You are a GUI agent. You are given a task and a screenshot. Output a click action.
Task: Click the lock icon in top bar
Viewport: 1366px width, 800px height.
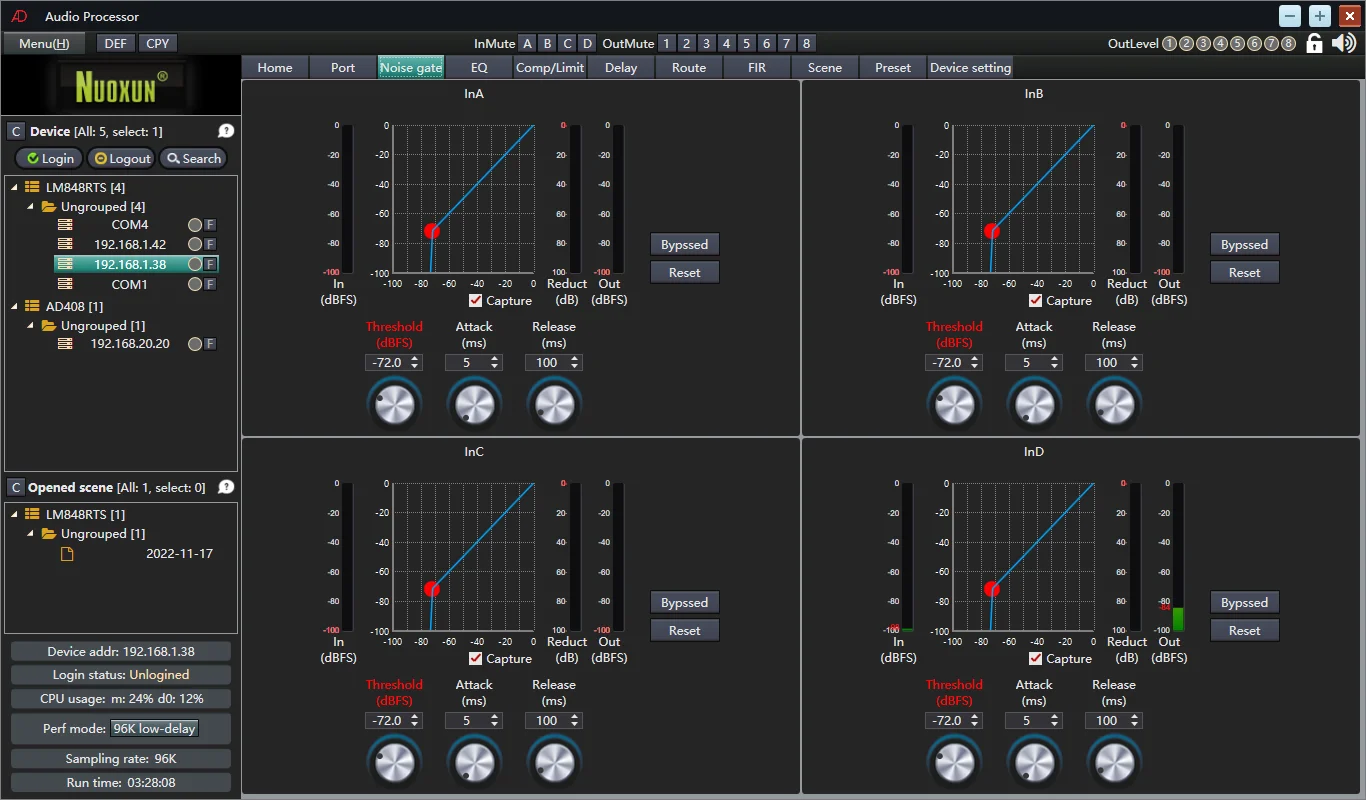click(x=1315, y=43)
